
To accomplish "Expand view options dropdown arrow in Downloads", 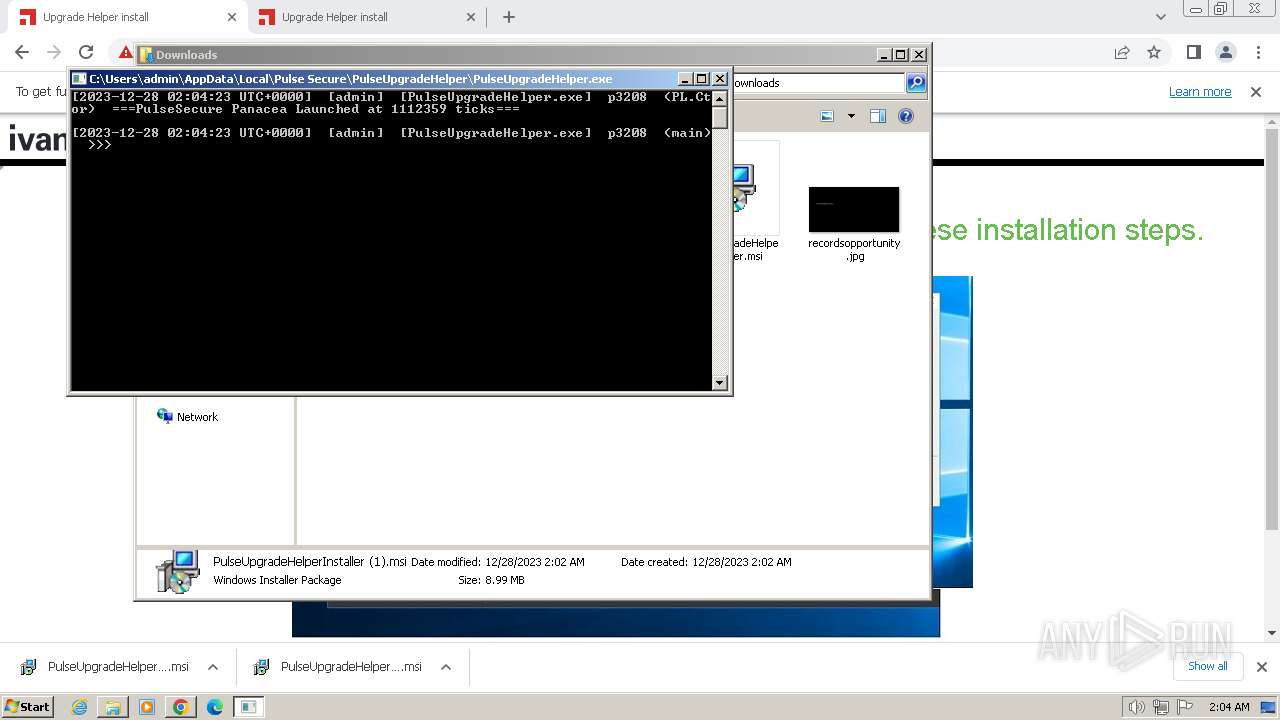I will click(x=851, y=116).
